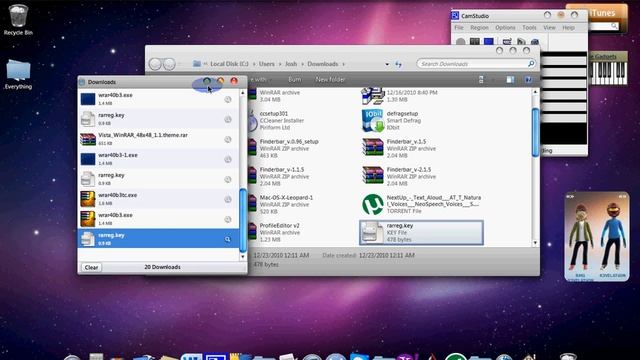Select the Everything folder on the desktop
Screen dimensions: 640x360
click(18, 74)
